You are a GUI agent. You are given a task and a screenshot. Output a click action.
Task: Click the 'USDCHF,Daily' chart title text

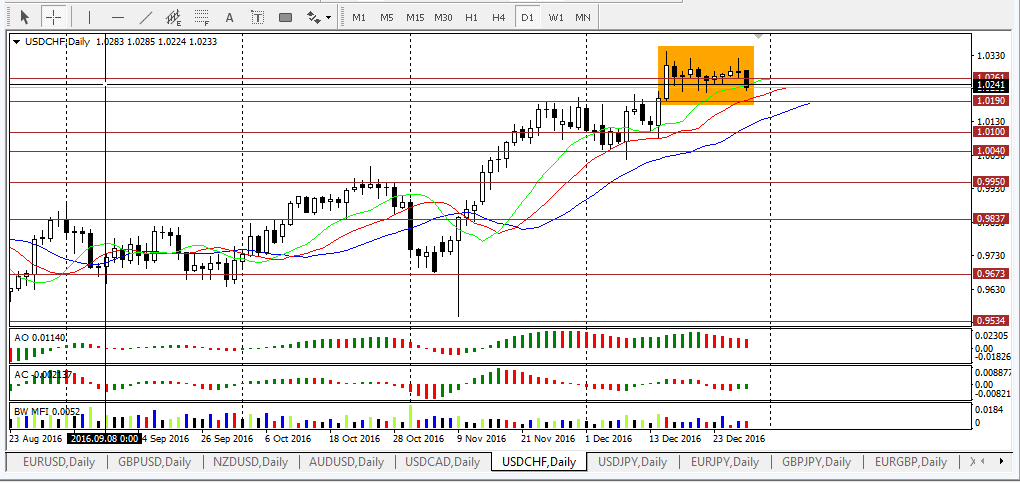(x=57, y=41)
